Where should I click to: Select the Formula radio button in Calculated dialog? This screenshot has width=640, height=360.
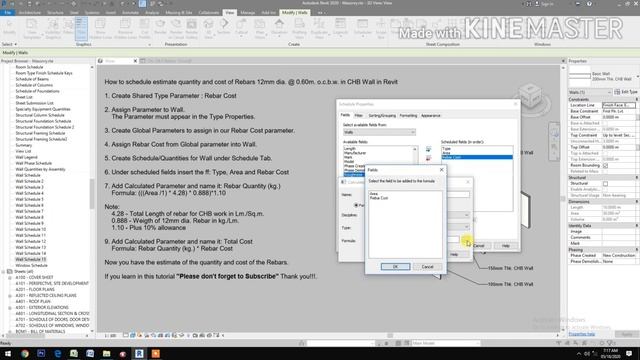(356, 205)
